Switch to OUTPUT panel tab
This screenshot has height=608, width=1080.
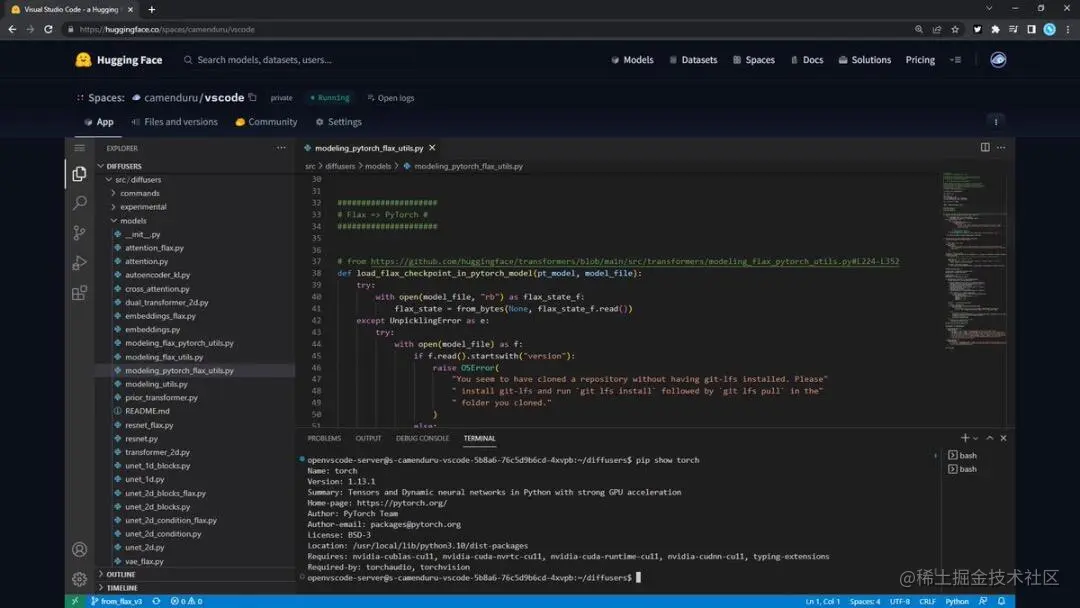click(x=368, y=439)
